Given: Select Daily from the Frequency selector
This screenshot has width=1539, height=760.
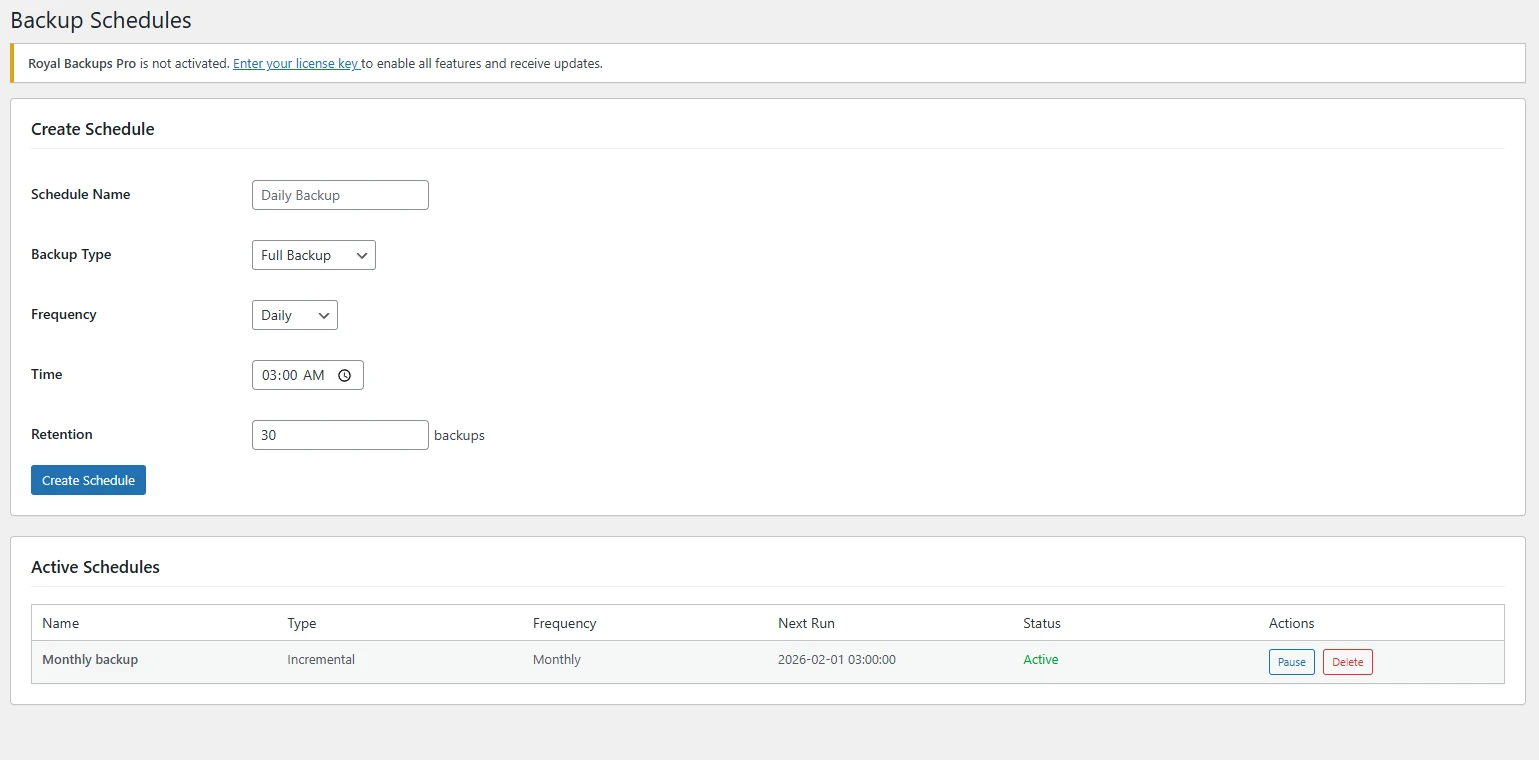Looking at the screenshot, I should [294, 315].
